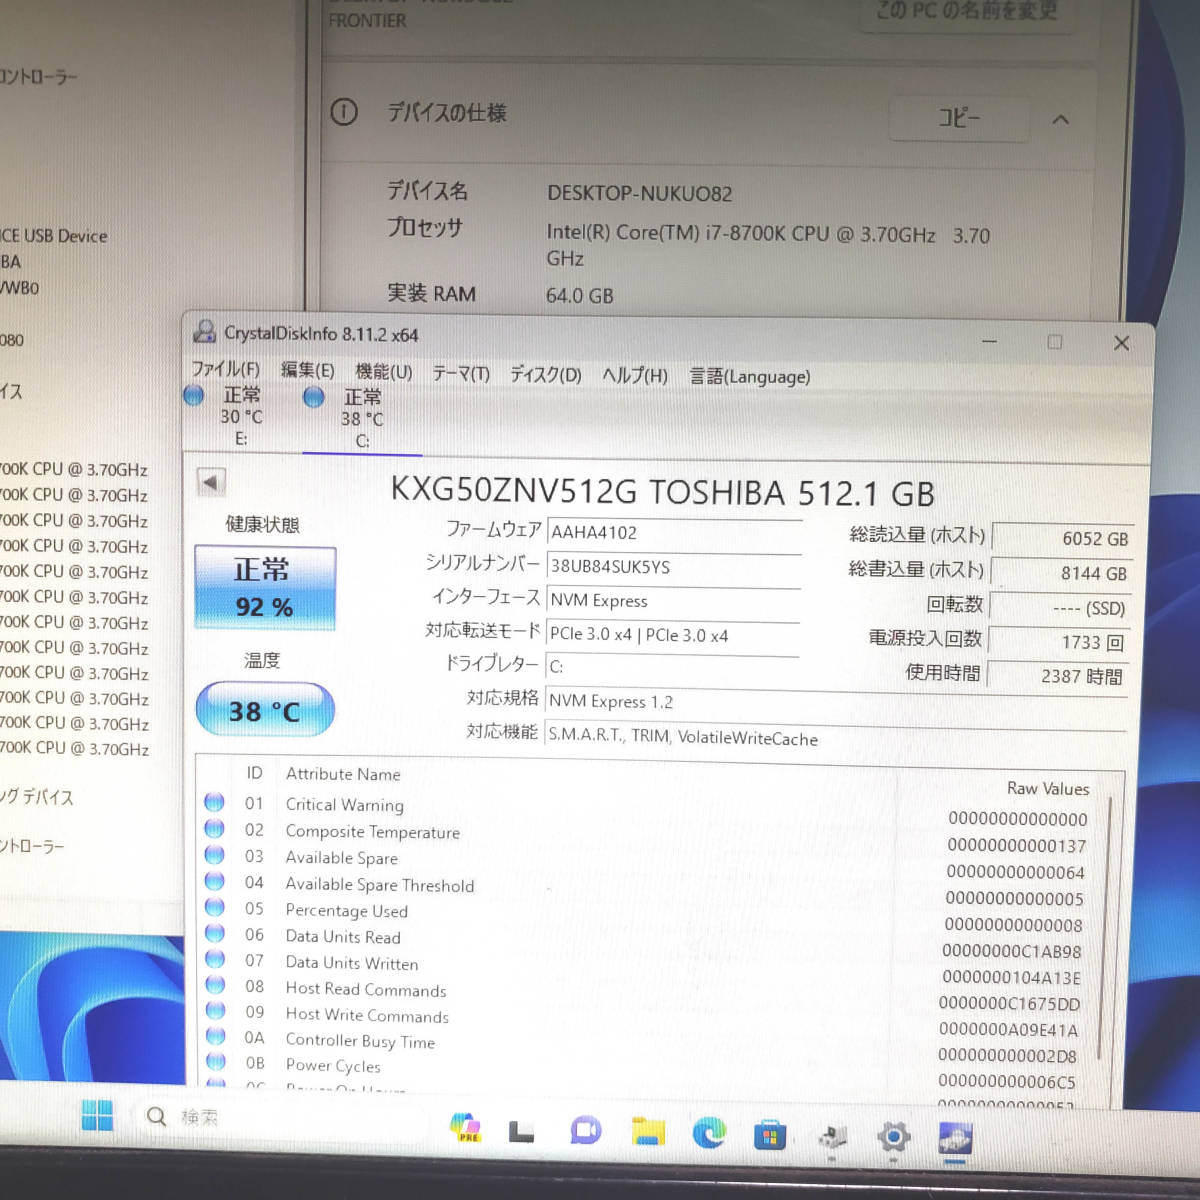Select the Critical Warning attribute name
The width and height of the screenshot is (1200, 1200).
[x=345, y=805]
